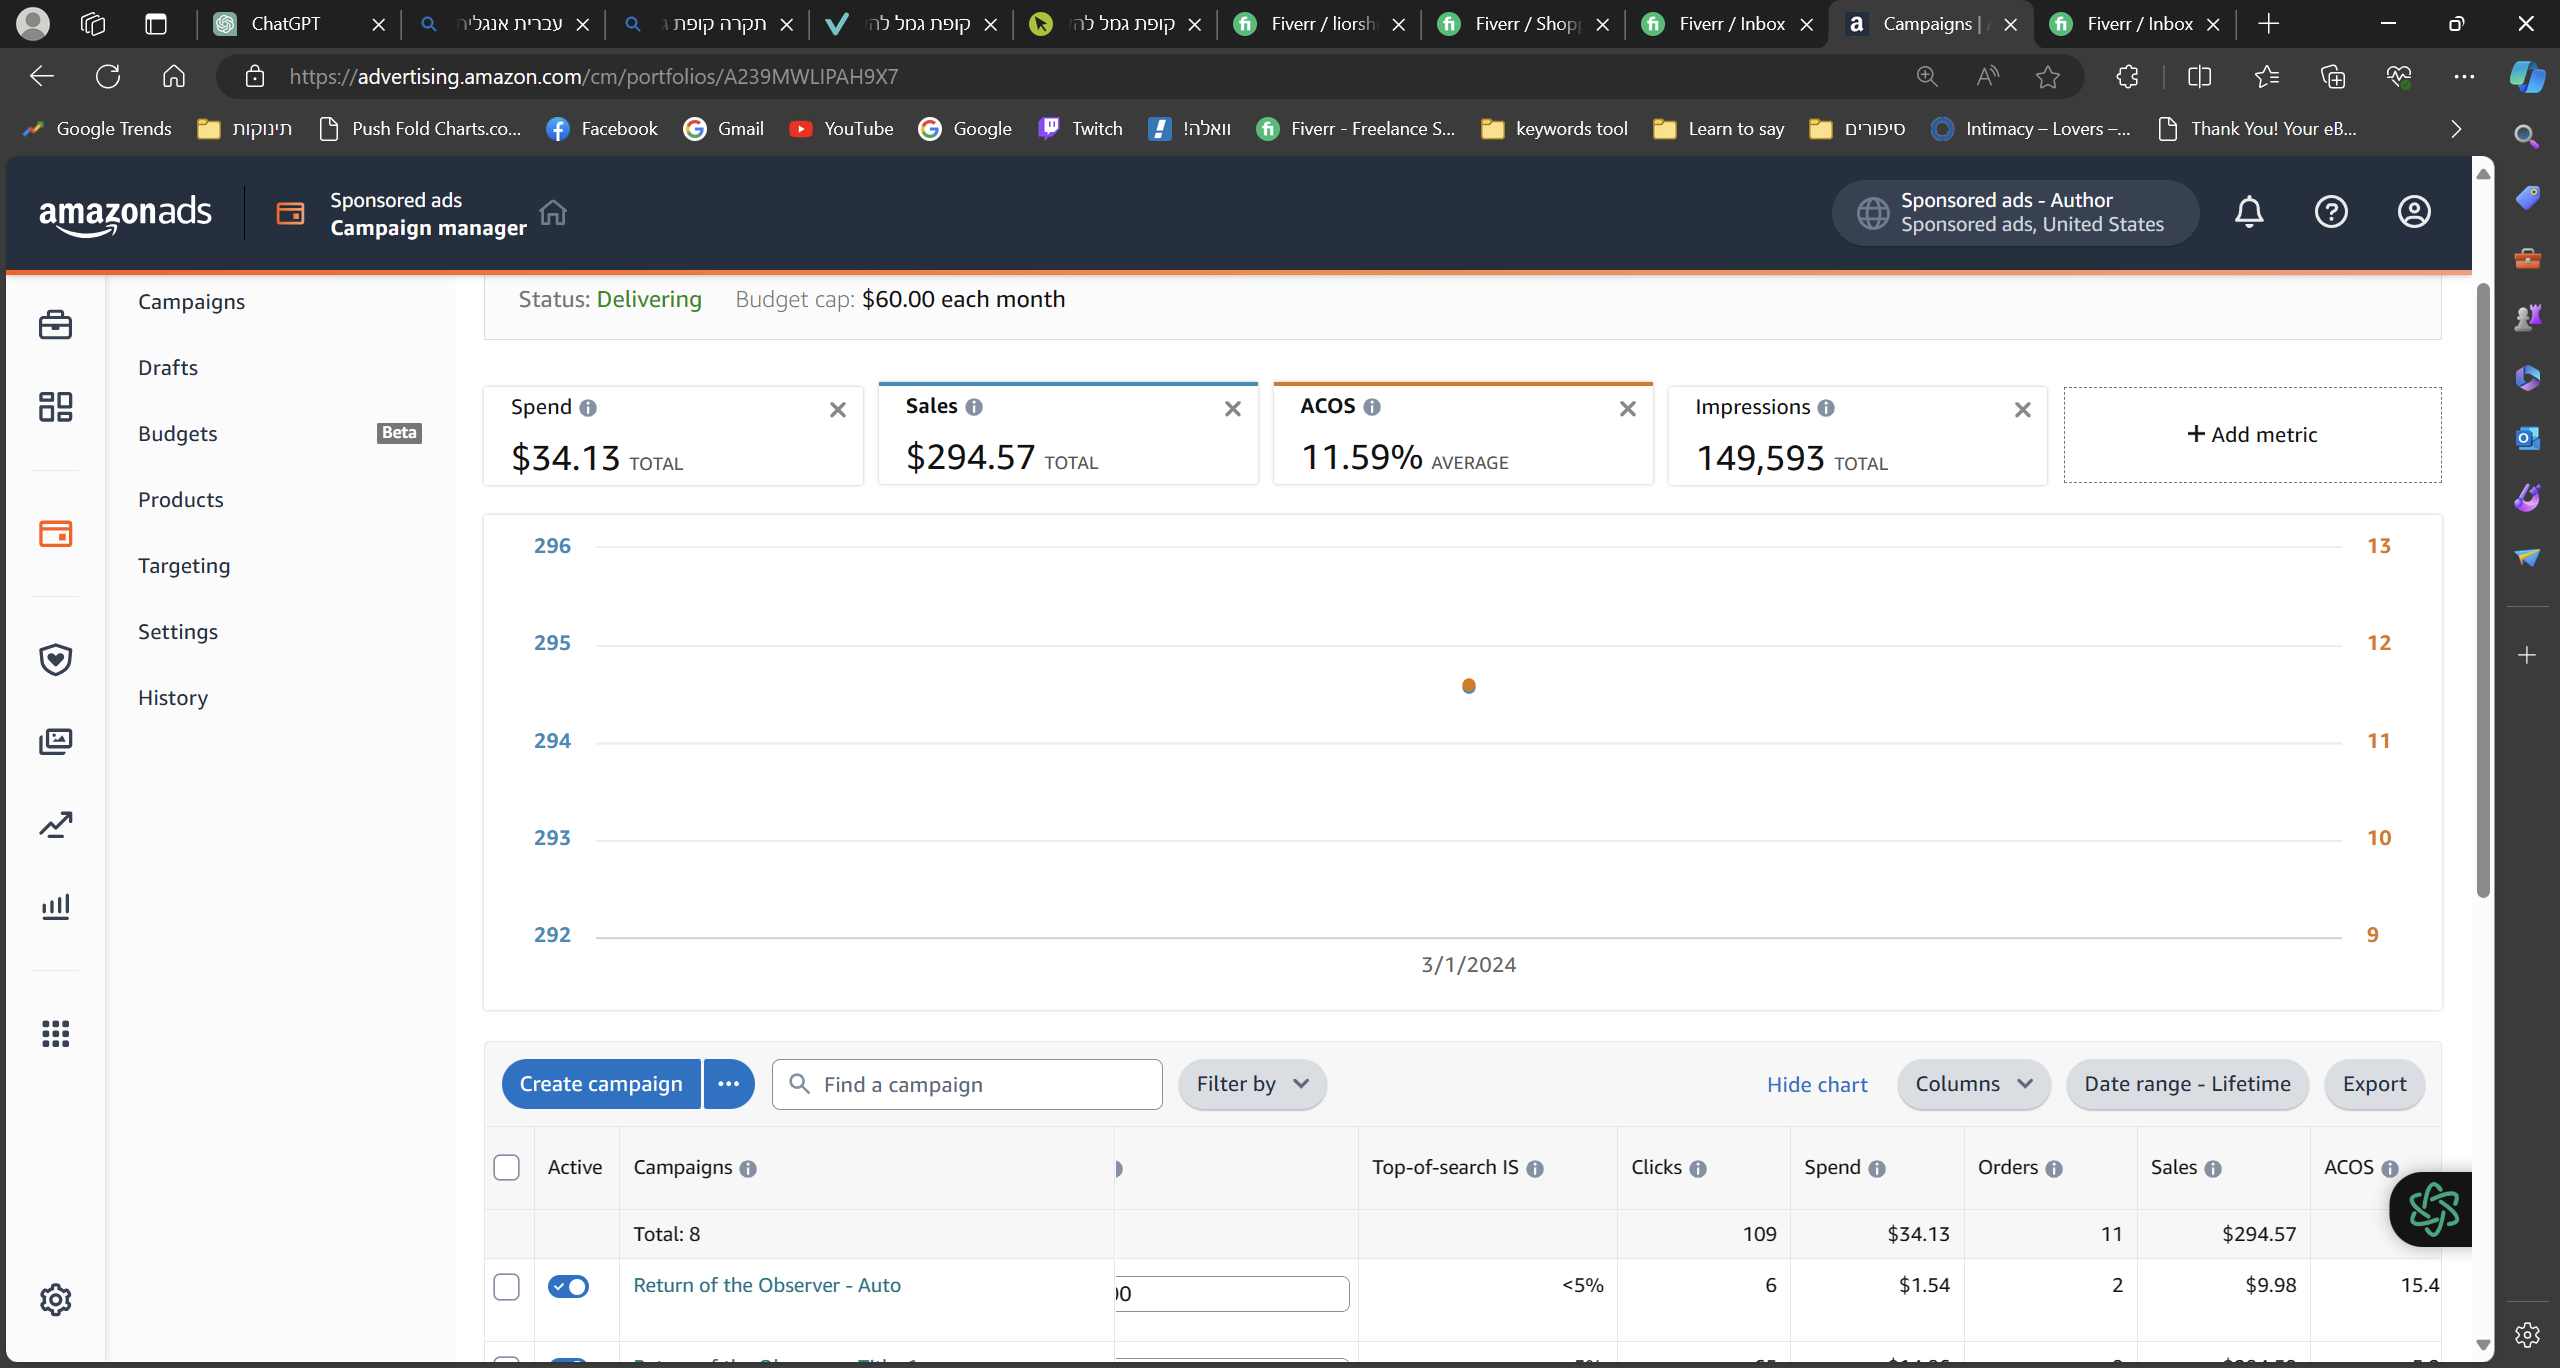Open more options next to Create campaign
The width and height of the screenshot is (2560, 1368).
click(x=729, y=1084)
